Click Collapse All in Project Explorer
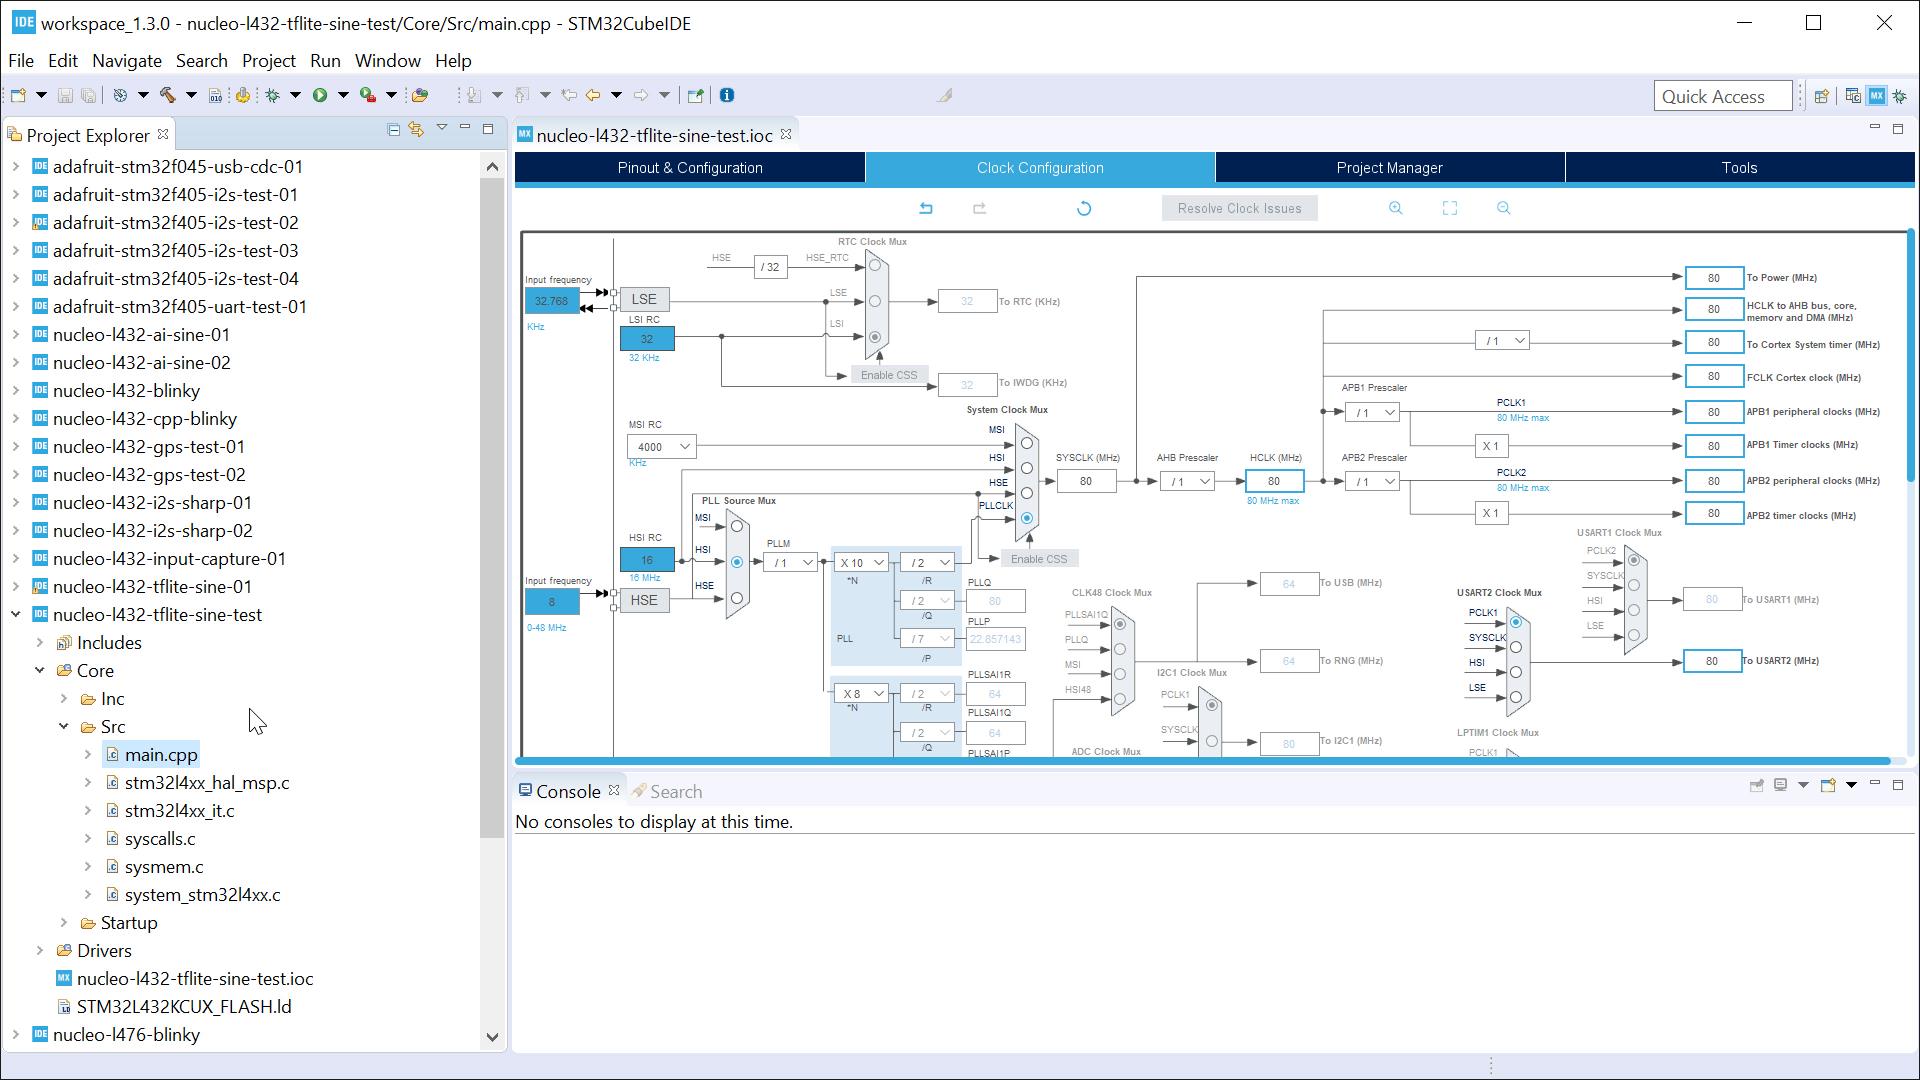 [393, 130]
